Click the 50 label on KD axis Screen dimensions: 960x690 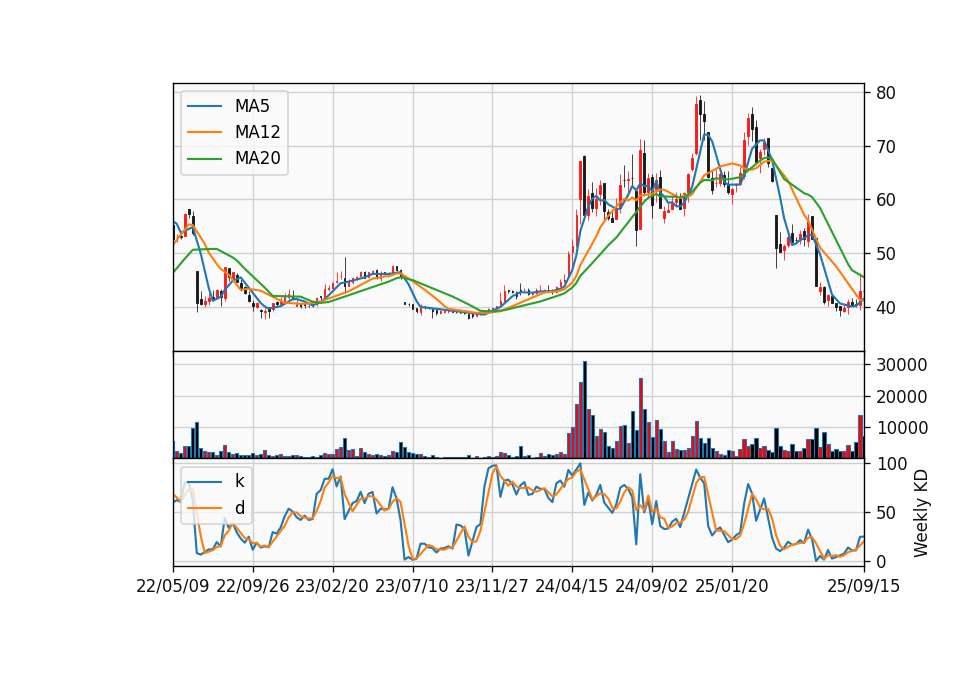(886, 512)
